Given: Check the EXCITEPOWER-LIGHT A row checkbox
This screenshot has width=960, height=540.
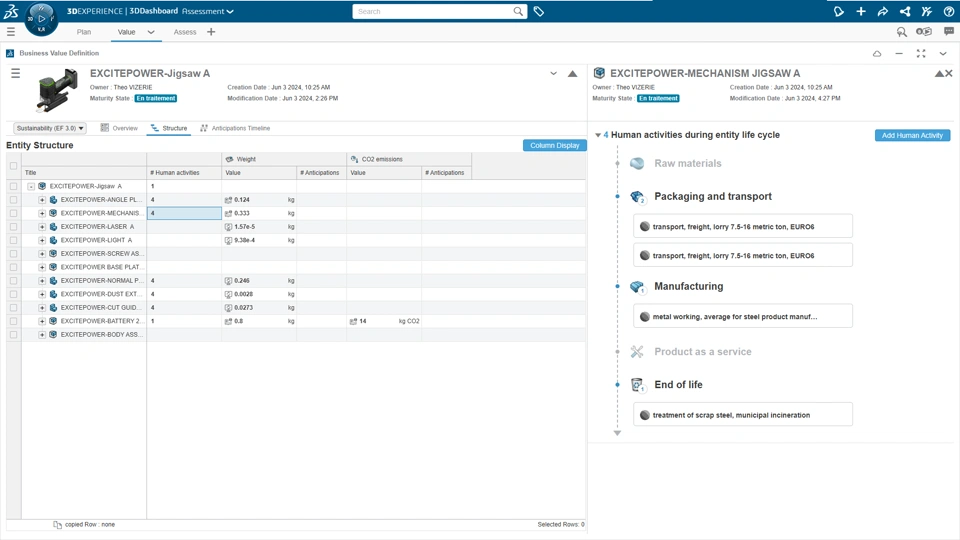Looking at the screenshot, I should pyautogui.click(x=13, y=240).
